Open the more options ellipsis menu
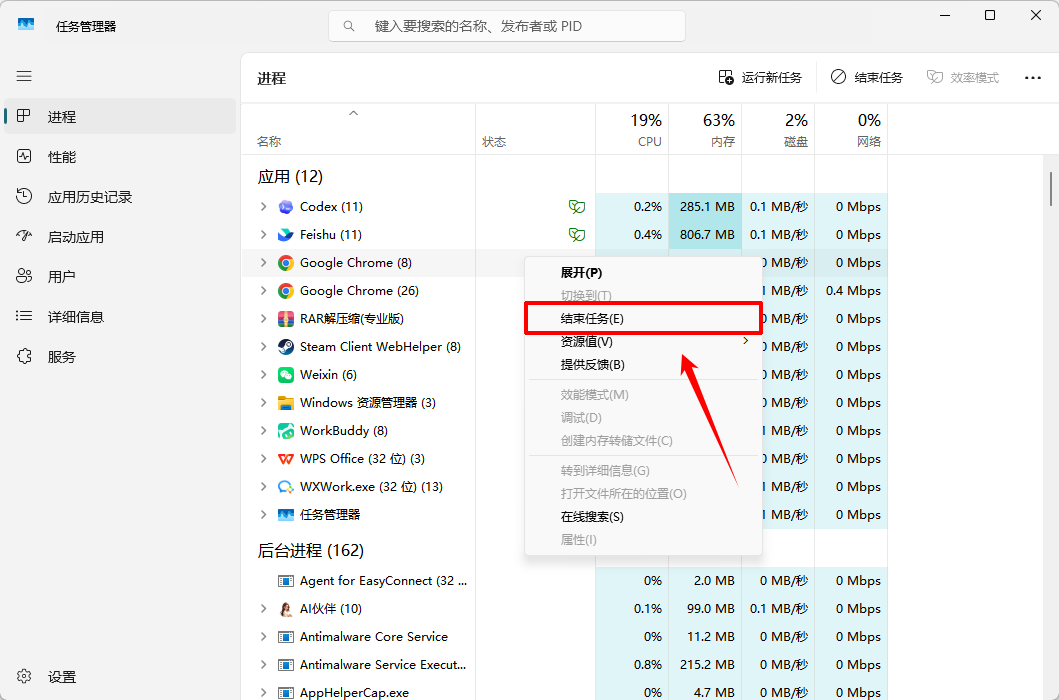 point(1033,78)
